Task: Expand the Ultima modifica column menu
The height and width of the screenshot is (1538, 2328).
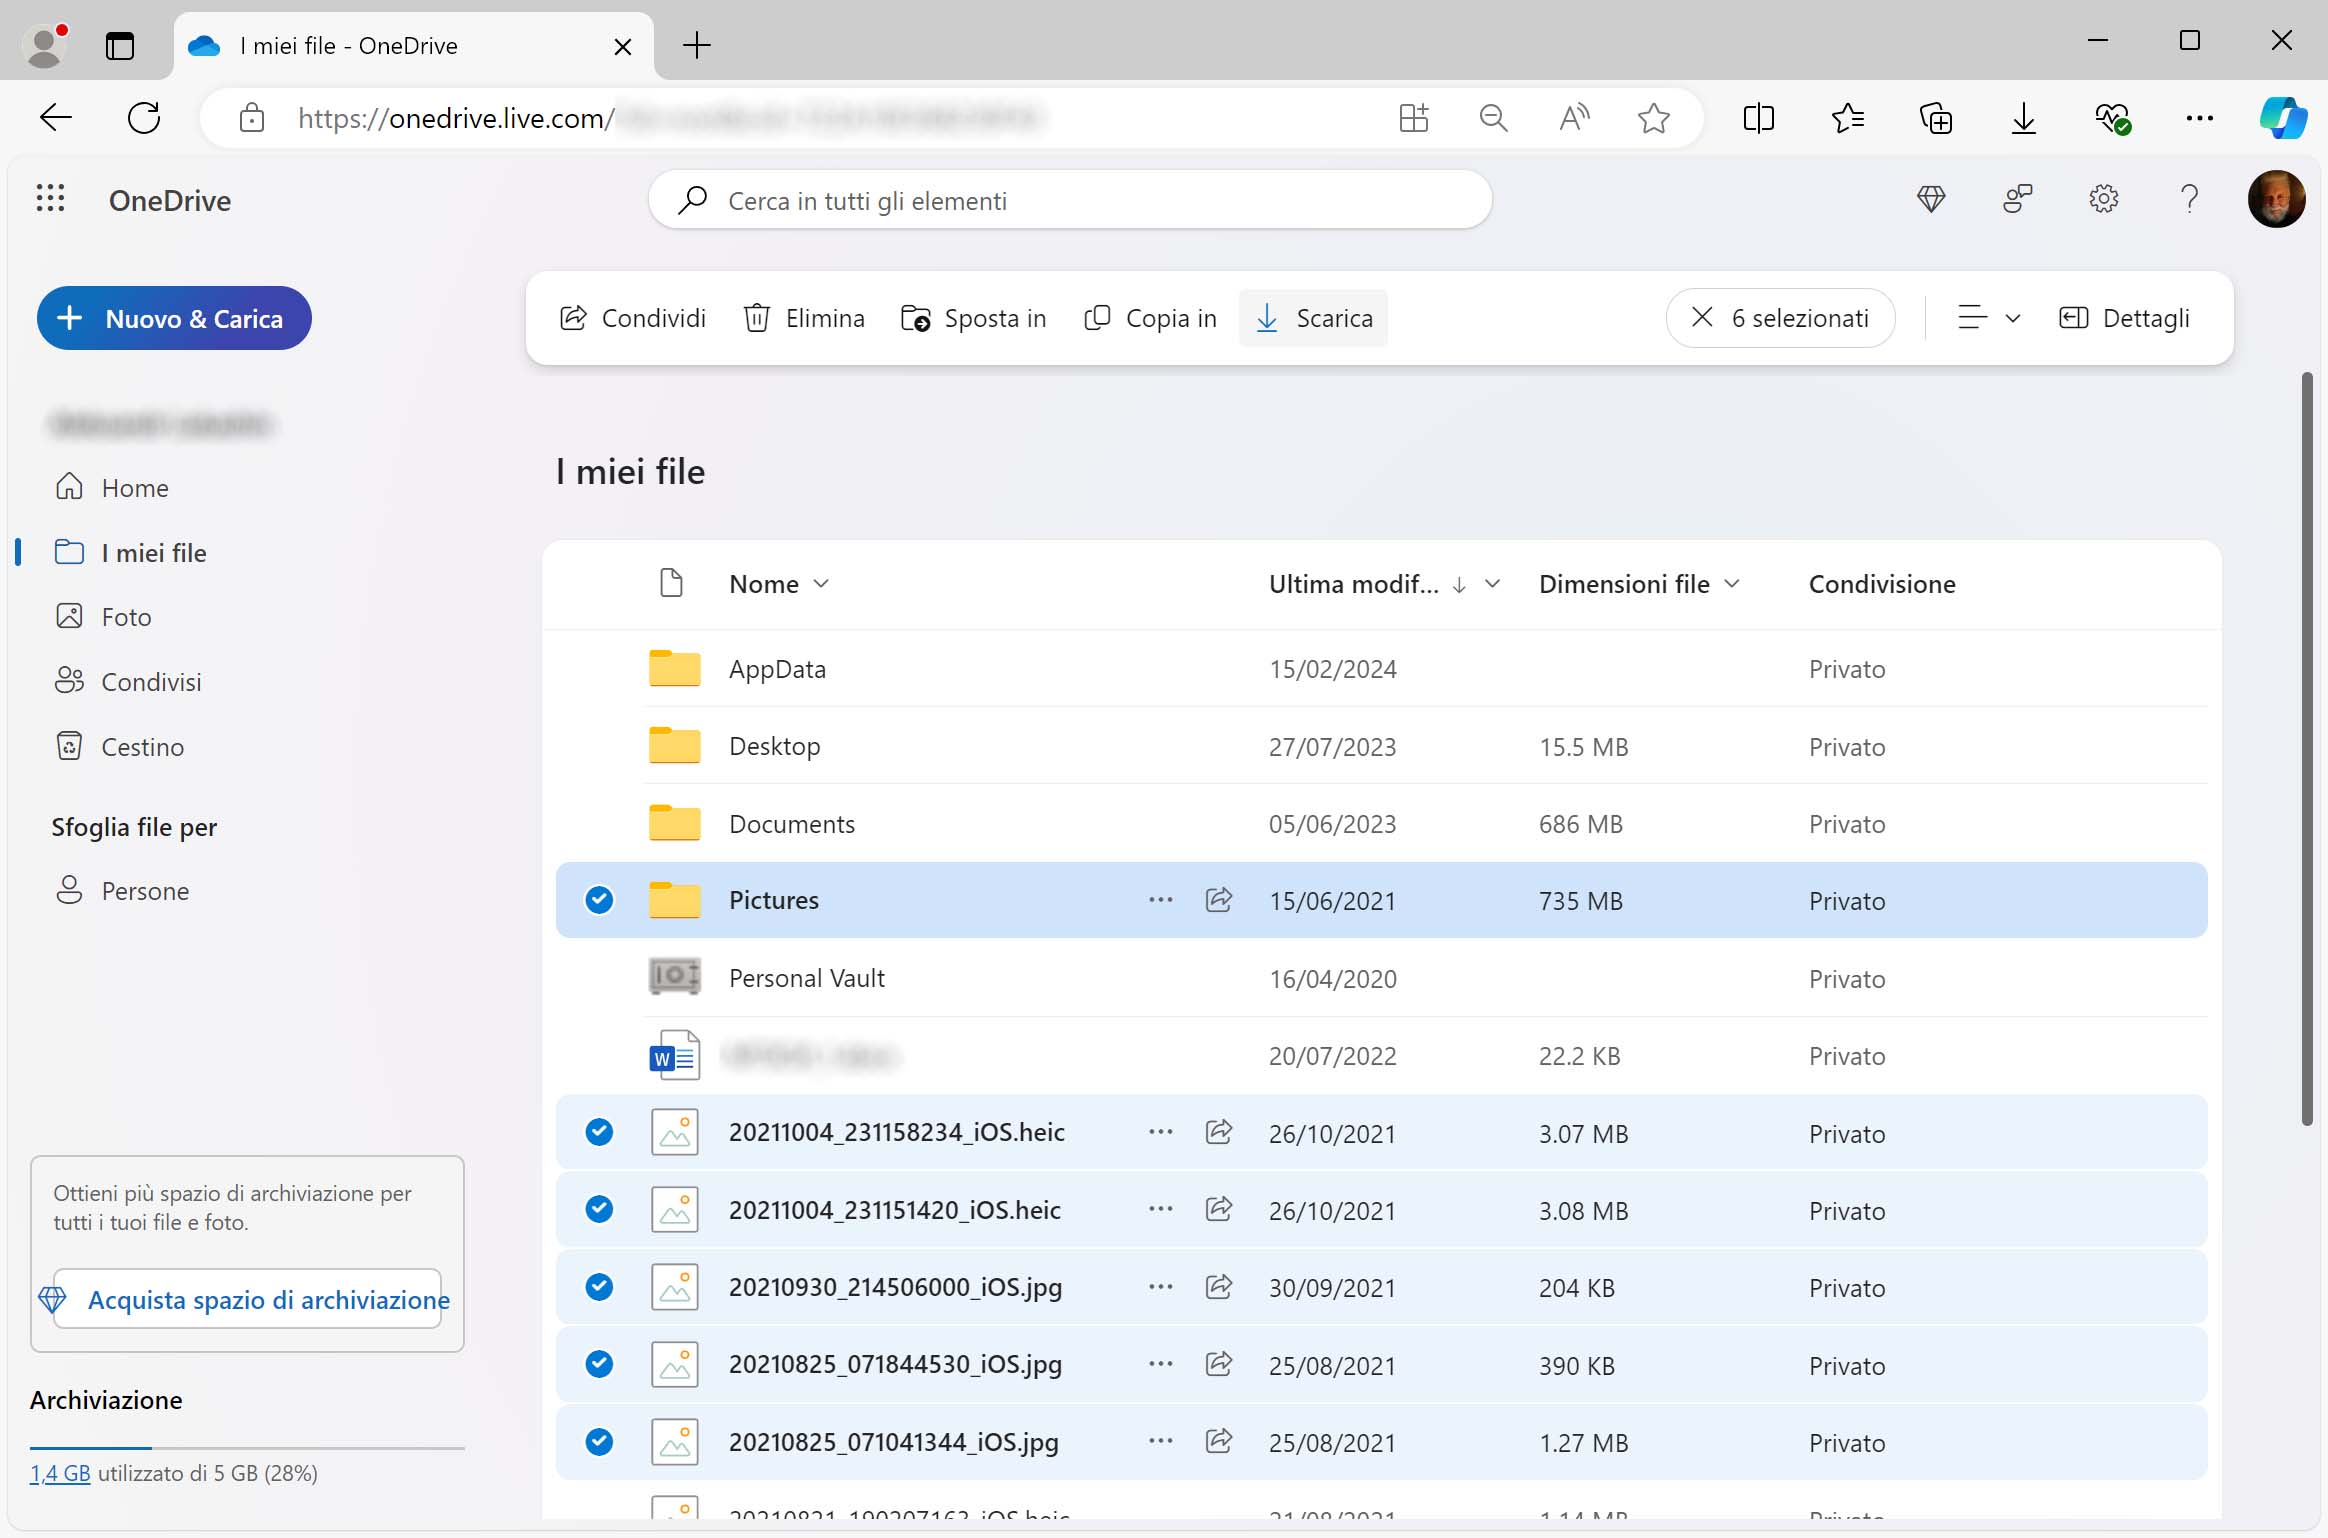Action: 1492,584
